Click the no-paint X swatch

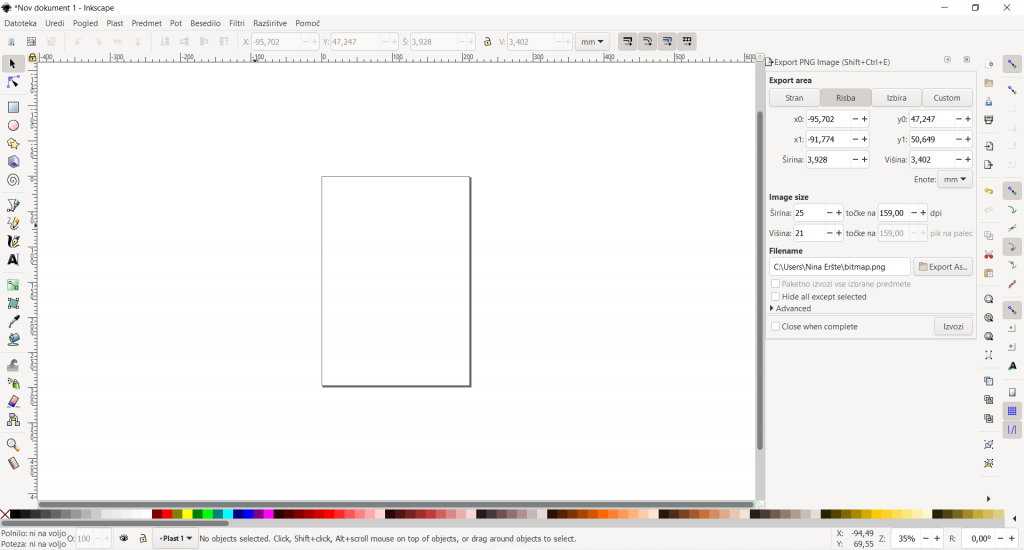click(x=5, y=515)
